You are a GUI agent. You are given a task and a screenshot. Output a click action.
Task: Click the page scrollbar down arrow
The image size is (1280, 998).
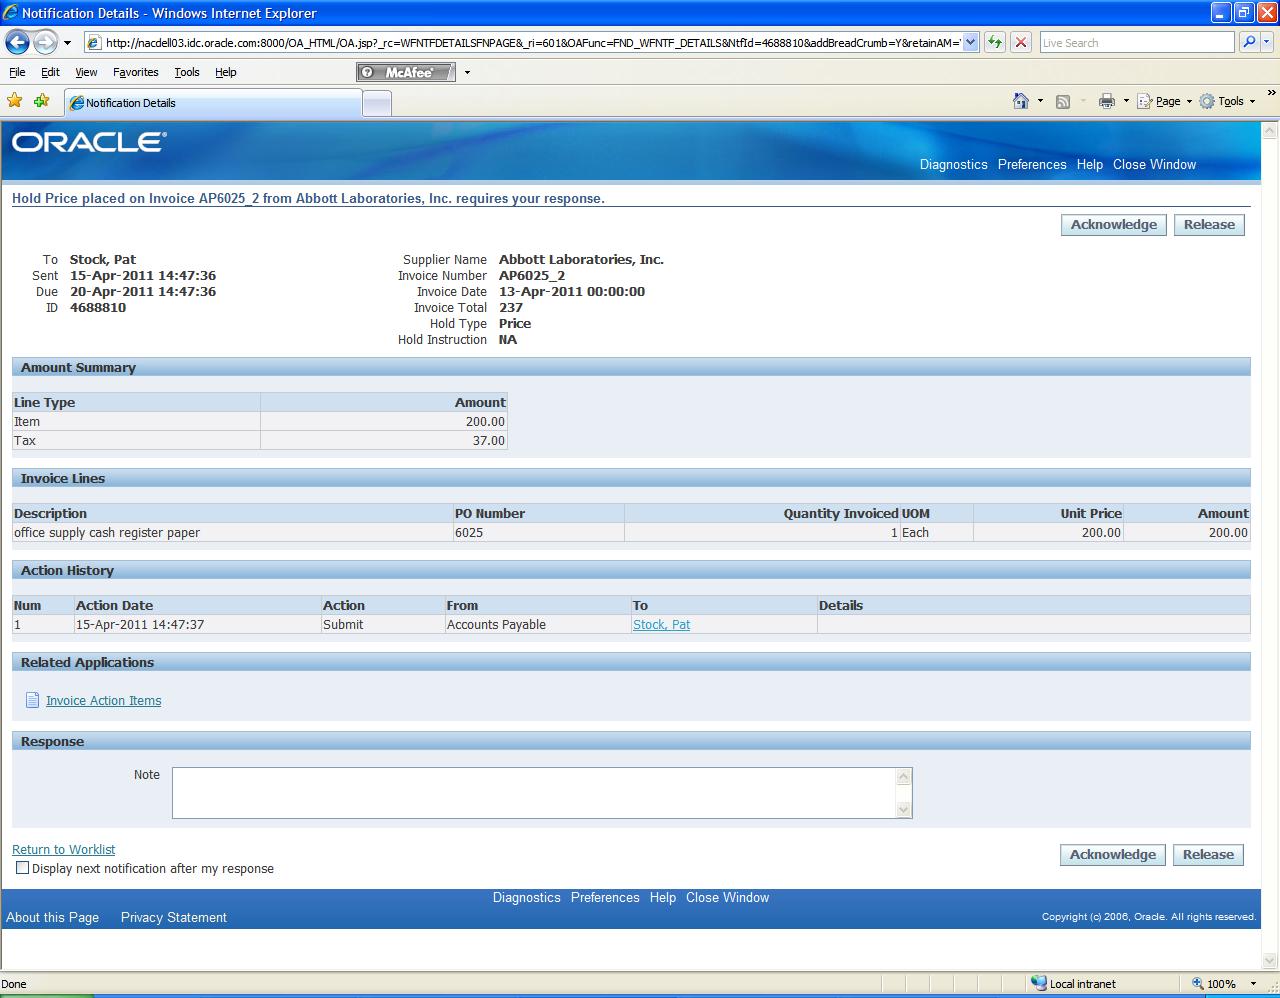pos(1270,961)
